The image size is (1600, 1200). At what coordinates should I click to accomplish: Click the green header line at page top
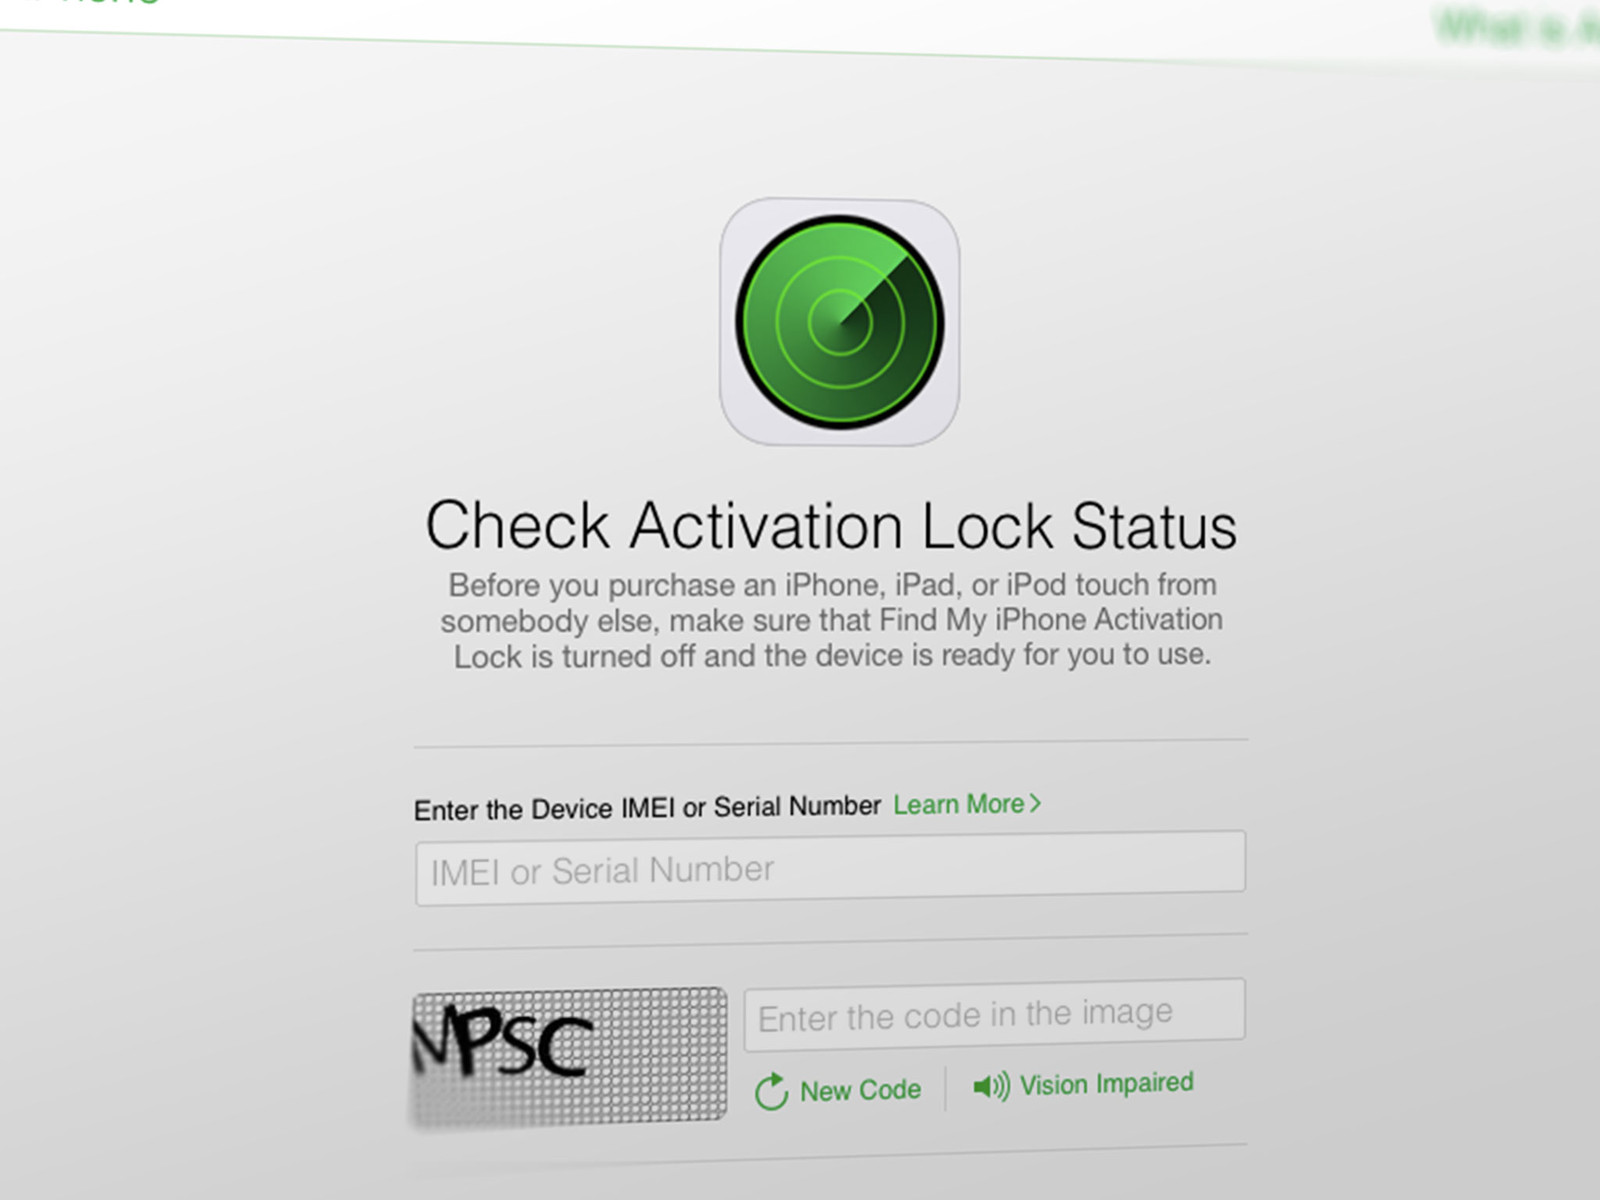point(700,47)
